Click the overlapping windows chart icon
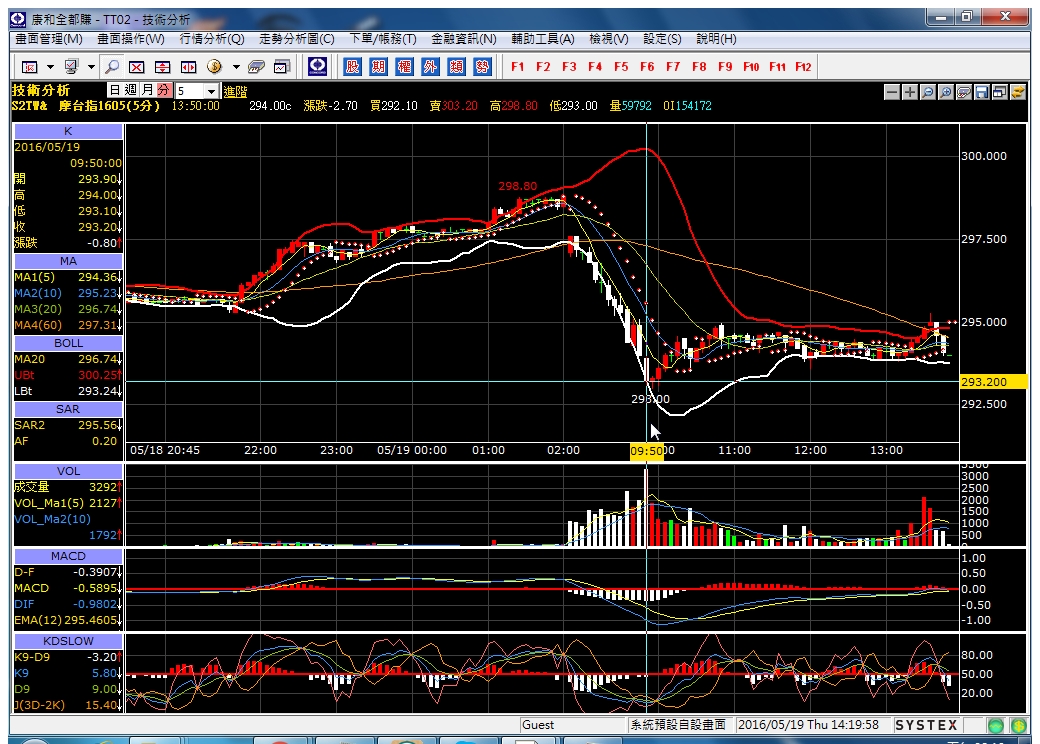Screen dimensions: 1040x744 click(1000, 92)
